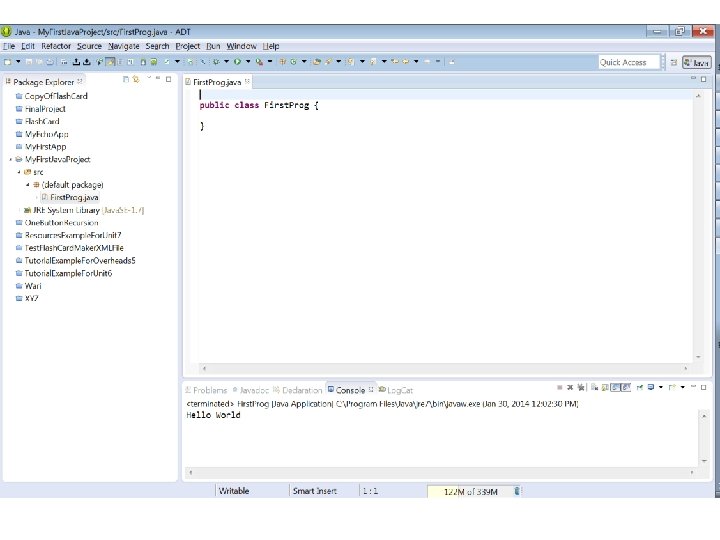Toggle Mark Occurrences in main toolbar
720x540 pixels.
pyautogui.click(x=110, y=62)
